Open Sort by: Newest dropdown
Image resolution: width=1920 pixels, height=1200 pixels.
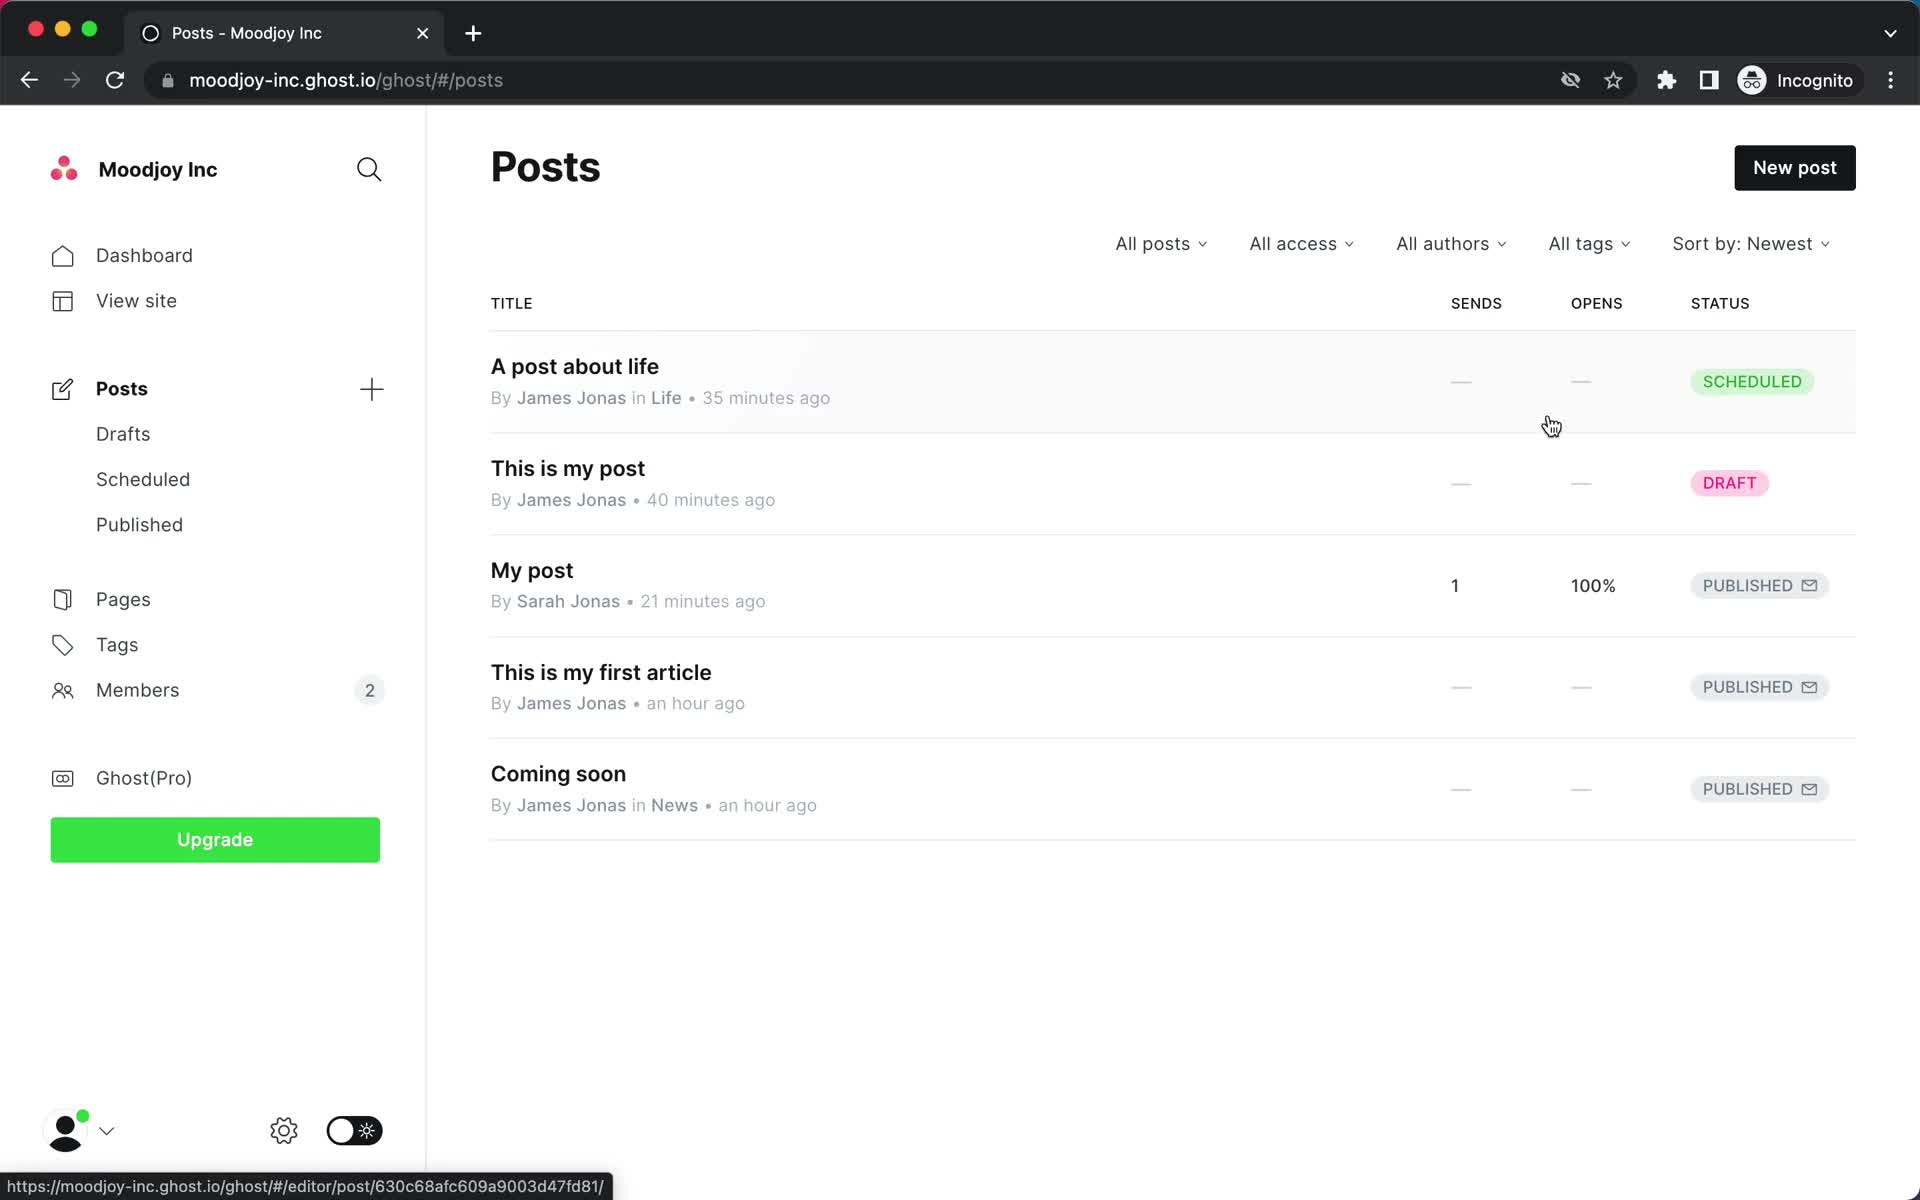[1751, 244]
